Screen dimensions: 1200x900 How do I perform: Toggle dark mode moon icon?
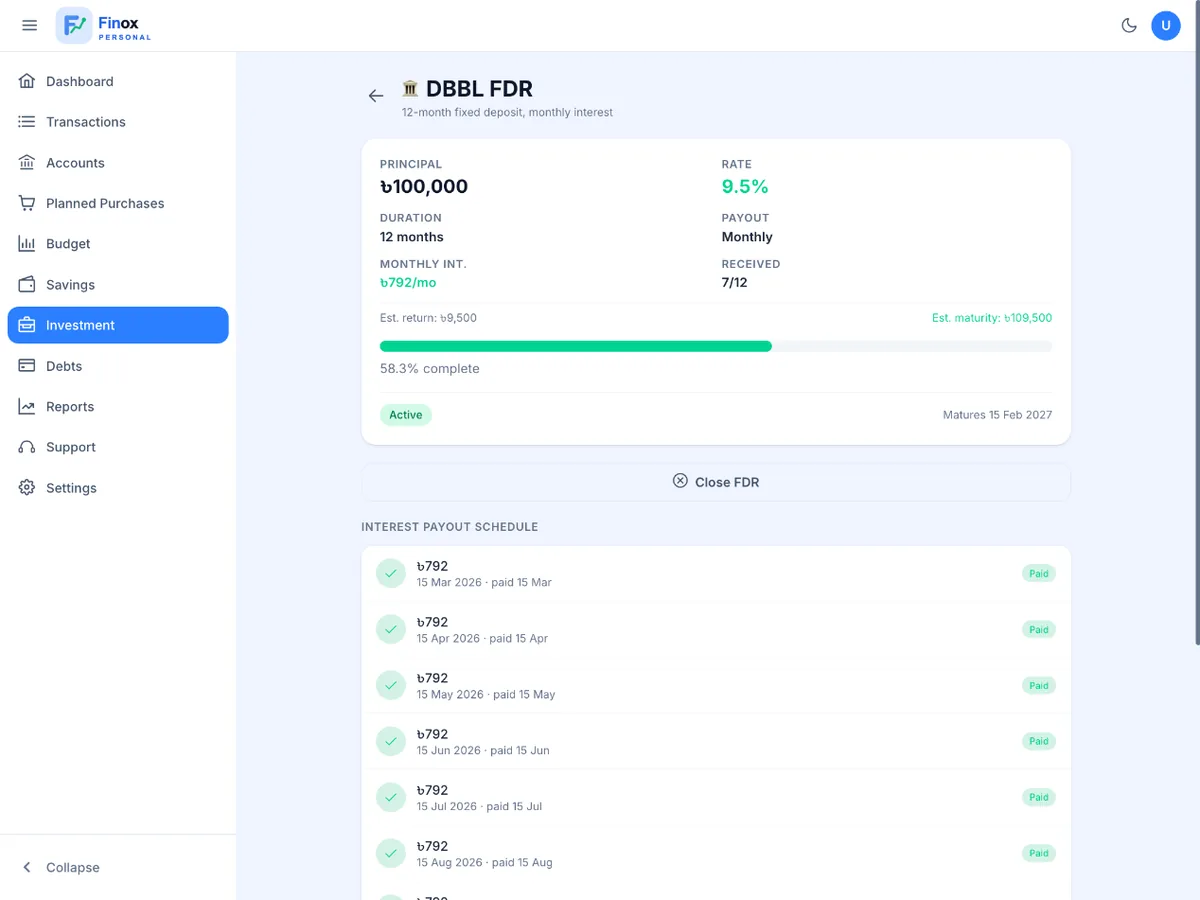(1129, 25)
